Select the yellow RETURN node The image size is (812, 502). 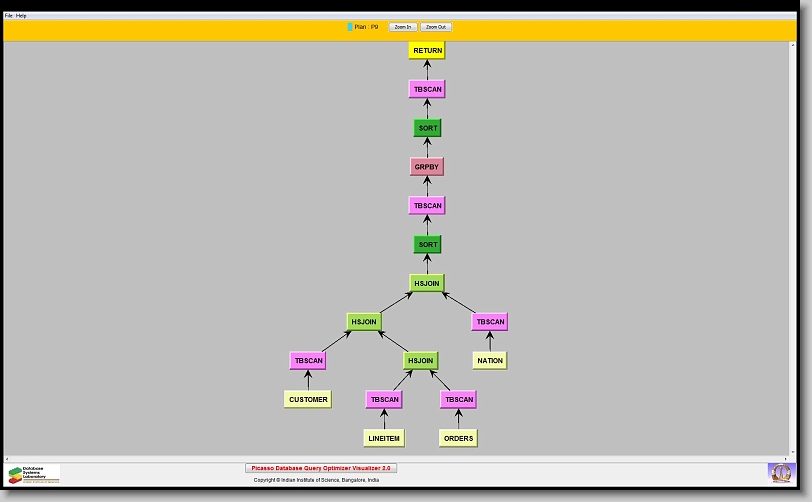click(x=427, y=50)
